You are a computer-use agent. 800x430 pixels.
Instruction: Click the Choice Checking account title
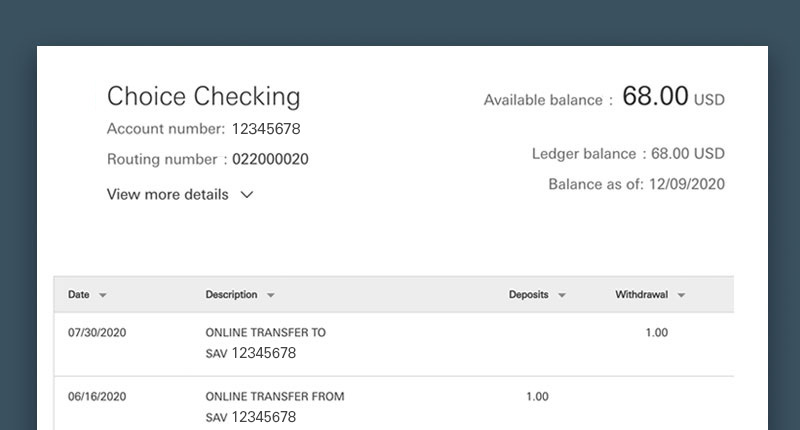click(x=204, y=96)
